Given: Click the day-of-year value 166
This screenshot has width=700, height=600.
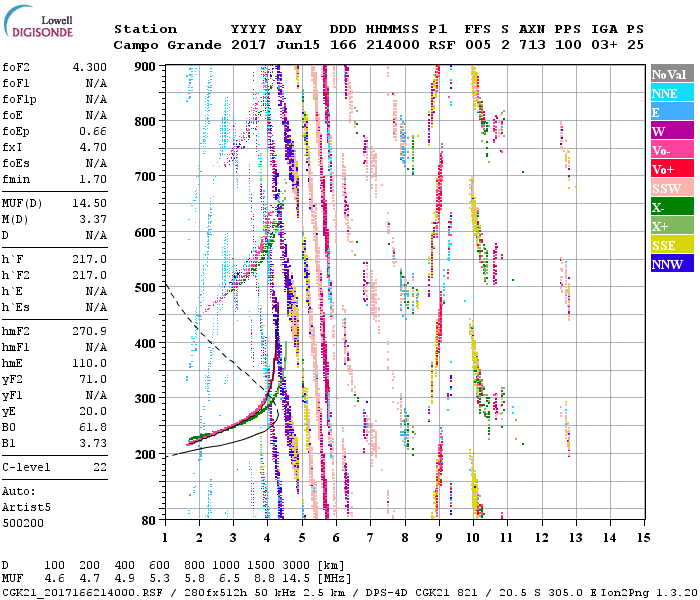Looking at the screenshot, I should pyautogui.click(x=343, y=45).
